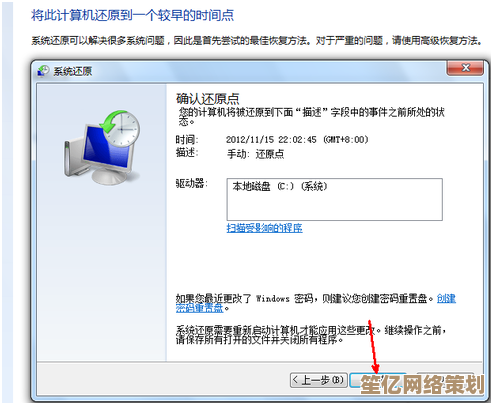
Task: Open the 扫描受影响的程序 link
Action: point(264,228)
